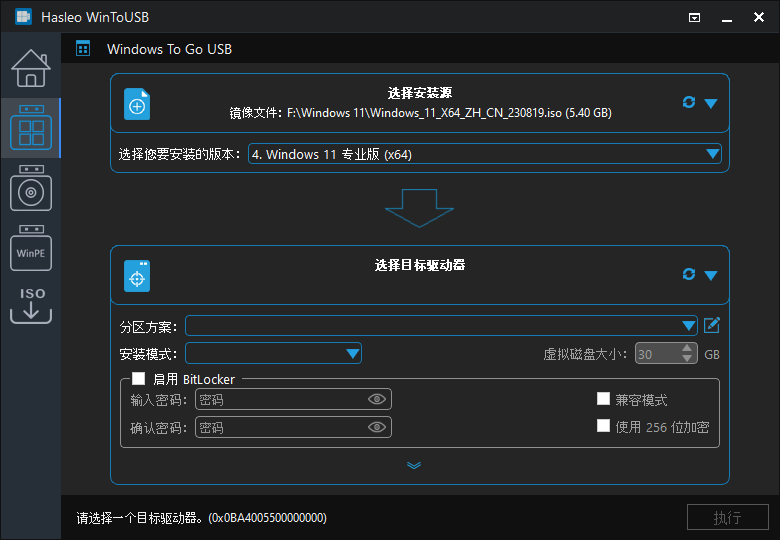The width and height of the screenshot is (780, 540).
Task: Toggle 使用 256 位加密 checkbox
Action: click(603, 426)
